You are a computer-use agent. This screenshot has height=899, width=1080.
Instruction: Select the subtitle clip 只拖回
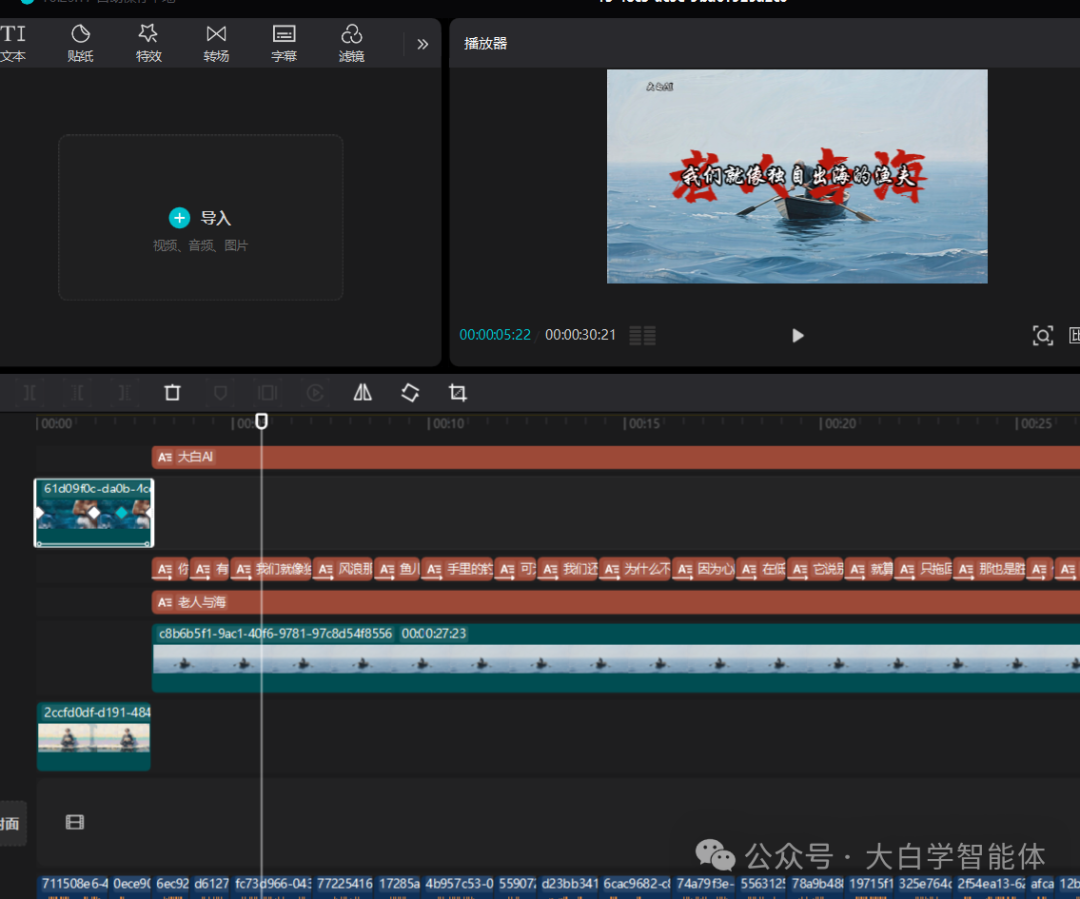924,569
